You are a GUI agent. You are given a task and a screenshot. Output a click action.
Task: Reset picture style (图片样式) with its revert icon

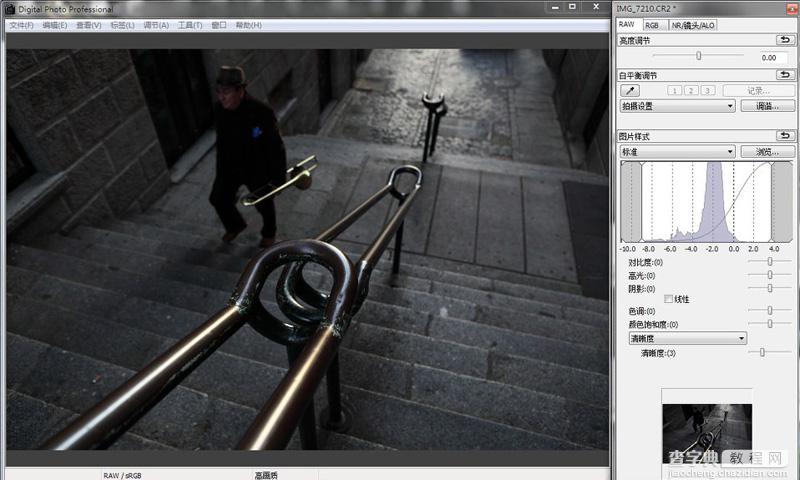(785, 136)
